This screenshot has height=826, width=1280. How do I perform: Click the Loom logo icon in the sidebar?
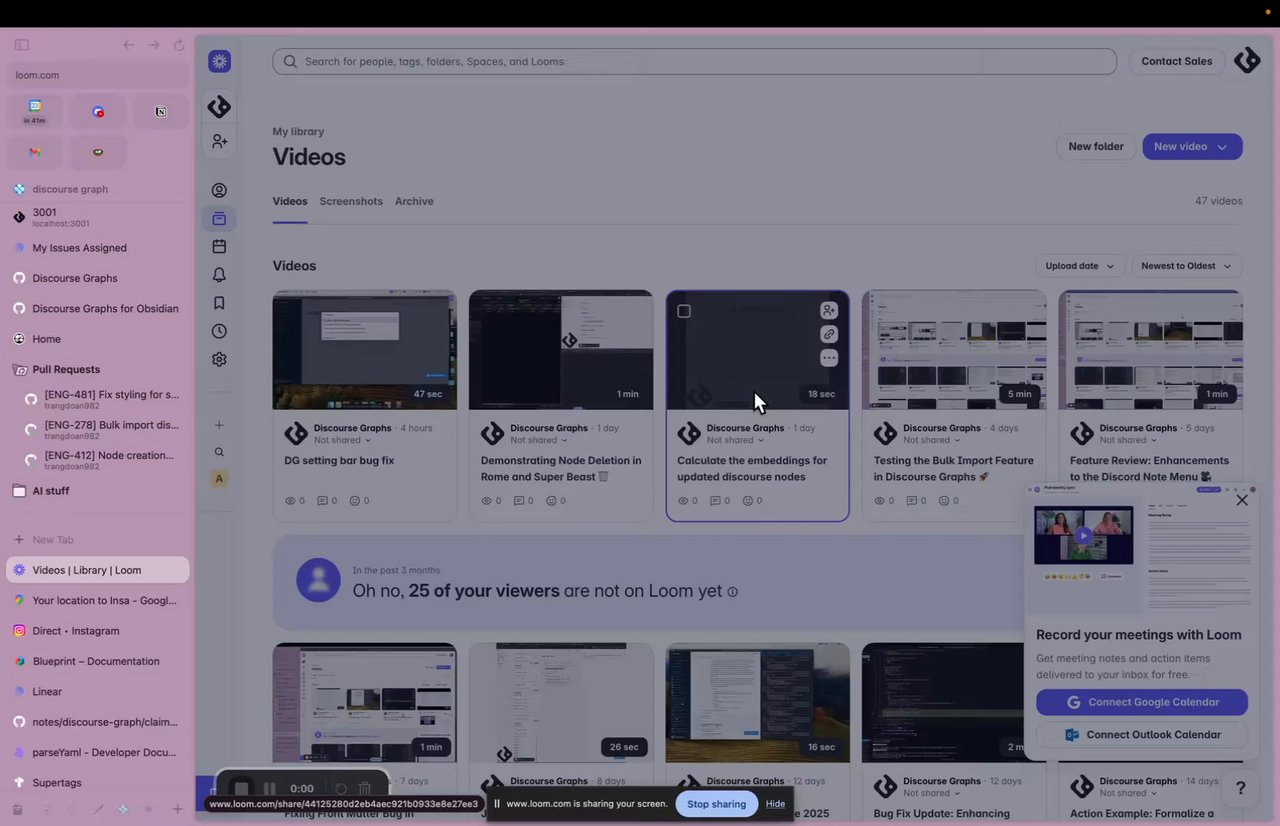pyautogui.click(x=220, y=61)
